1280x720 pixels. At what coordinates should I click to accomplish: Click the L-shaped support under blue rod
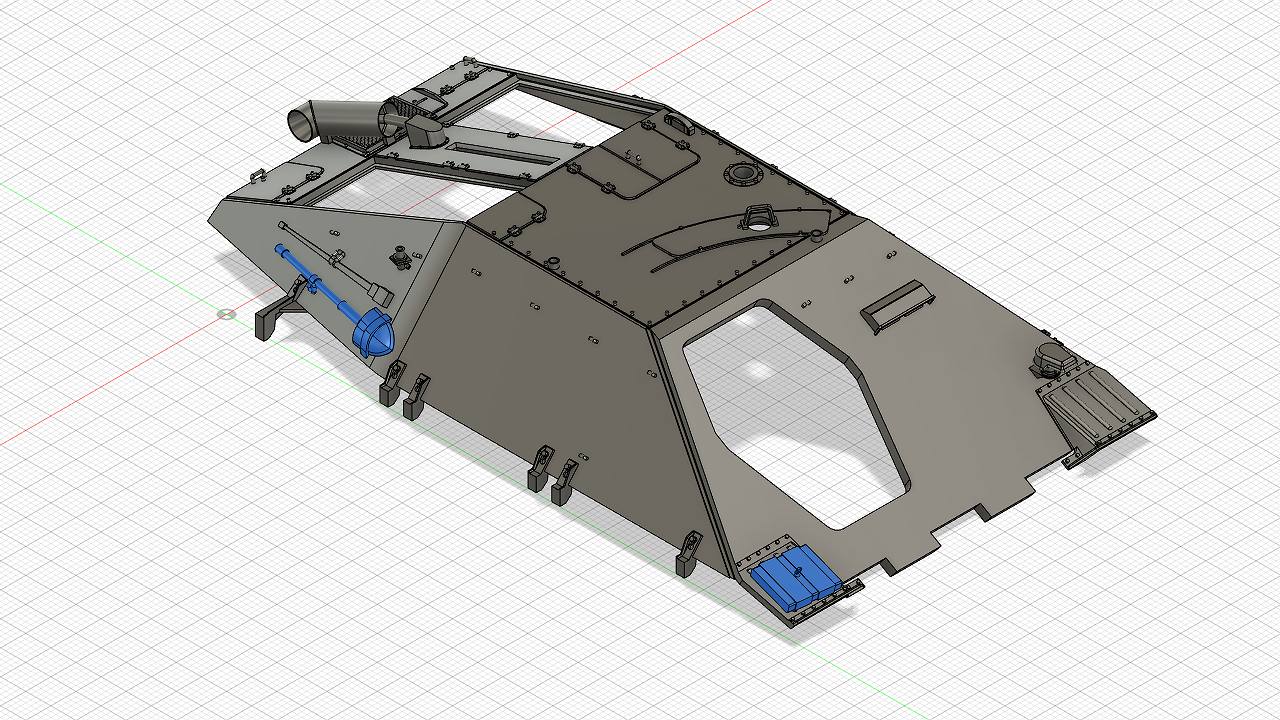point(280,312)
